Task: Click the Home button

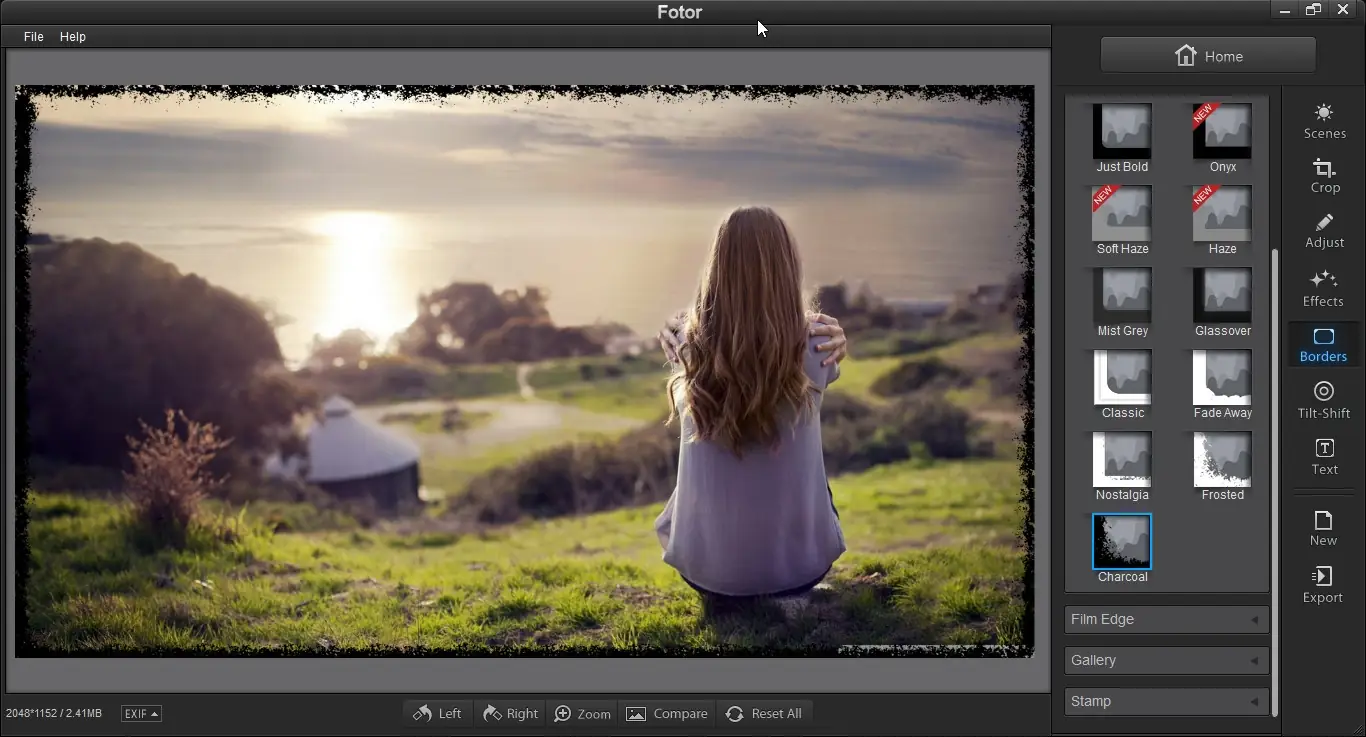Action: click(1208, 56)
